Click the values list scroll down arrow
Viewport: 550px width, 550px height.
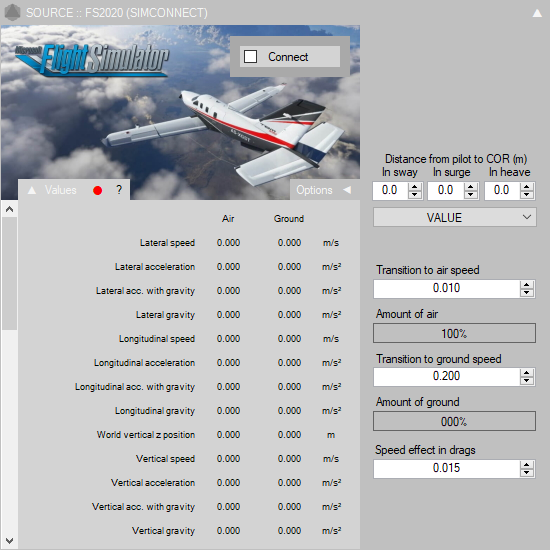pyautogui.click(x=9, y=541)
